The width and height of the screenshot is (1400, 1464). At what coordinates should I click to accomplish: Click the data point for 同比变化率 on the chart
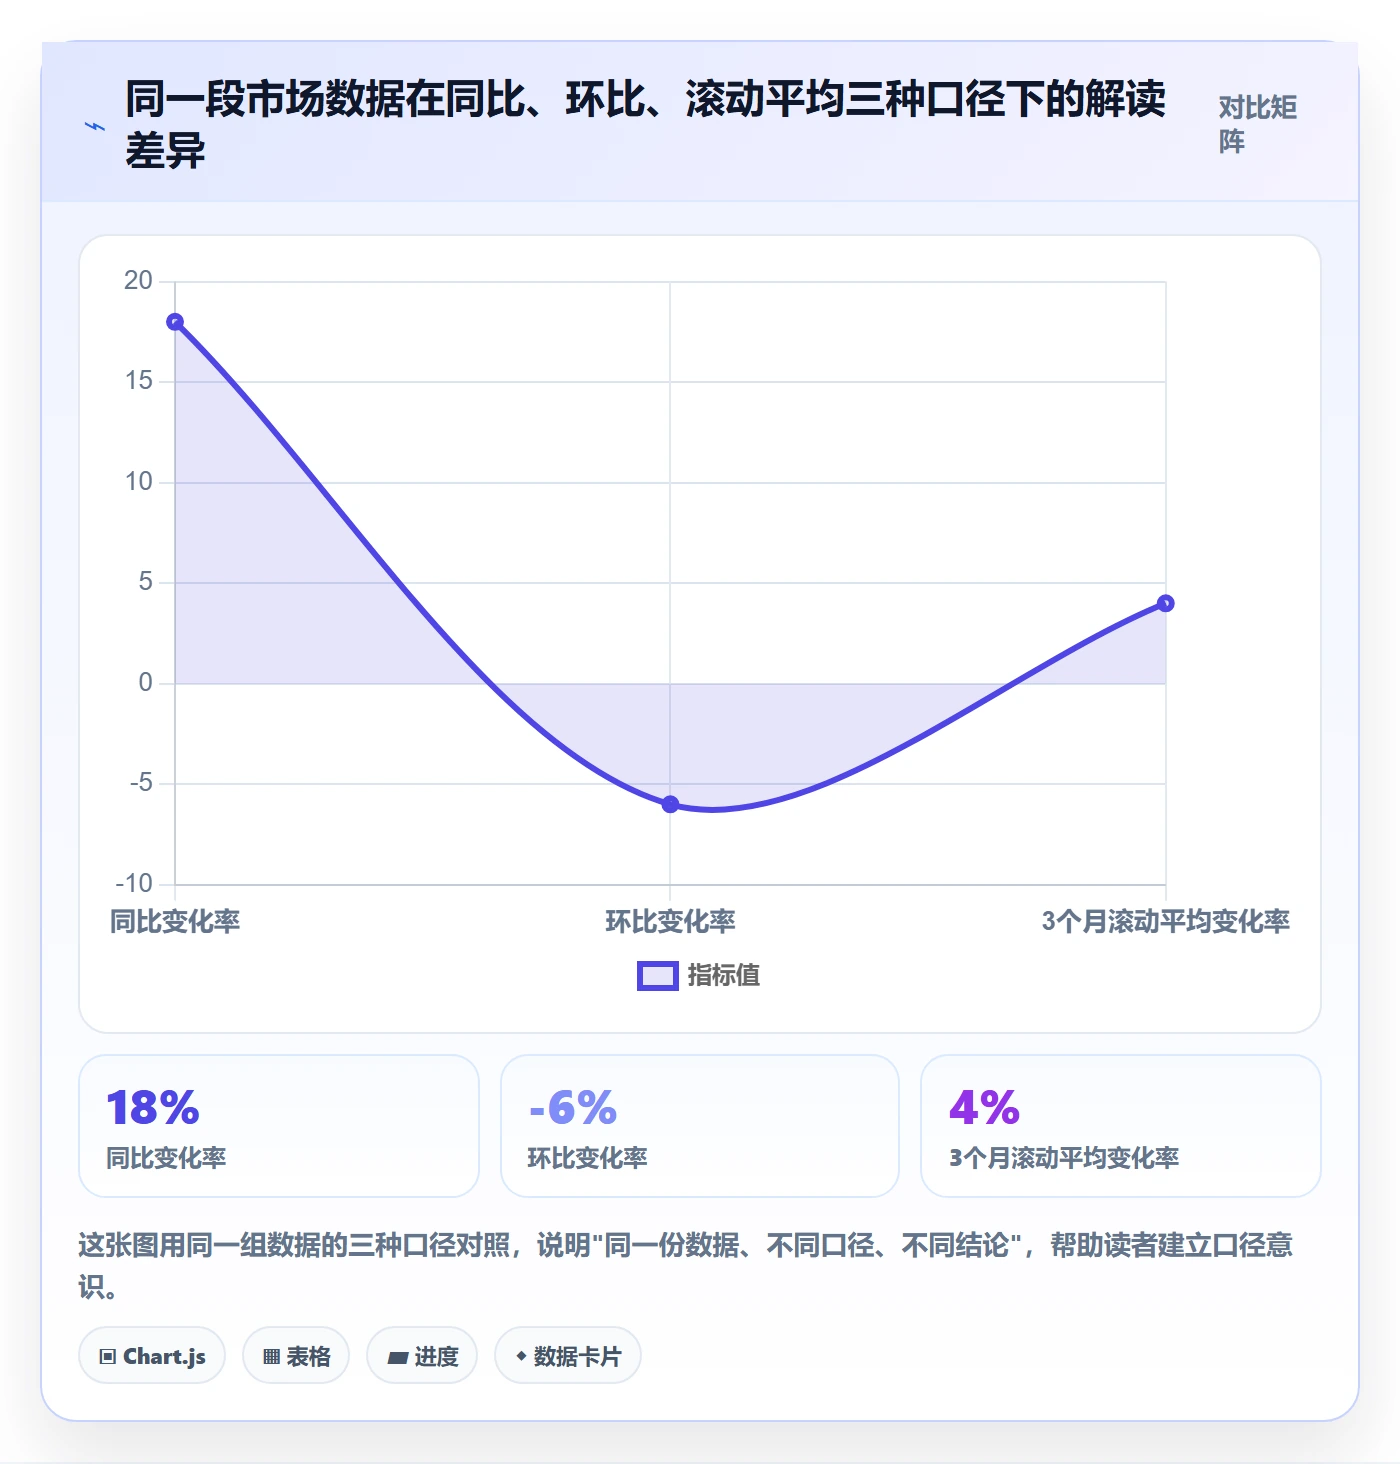tap(175, 322)
